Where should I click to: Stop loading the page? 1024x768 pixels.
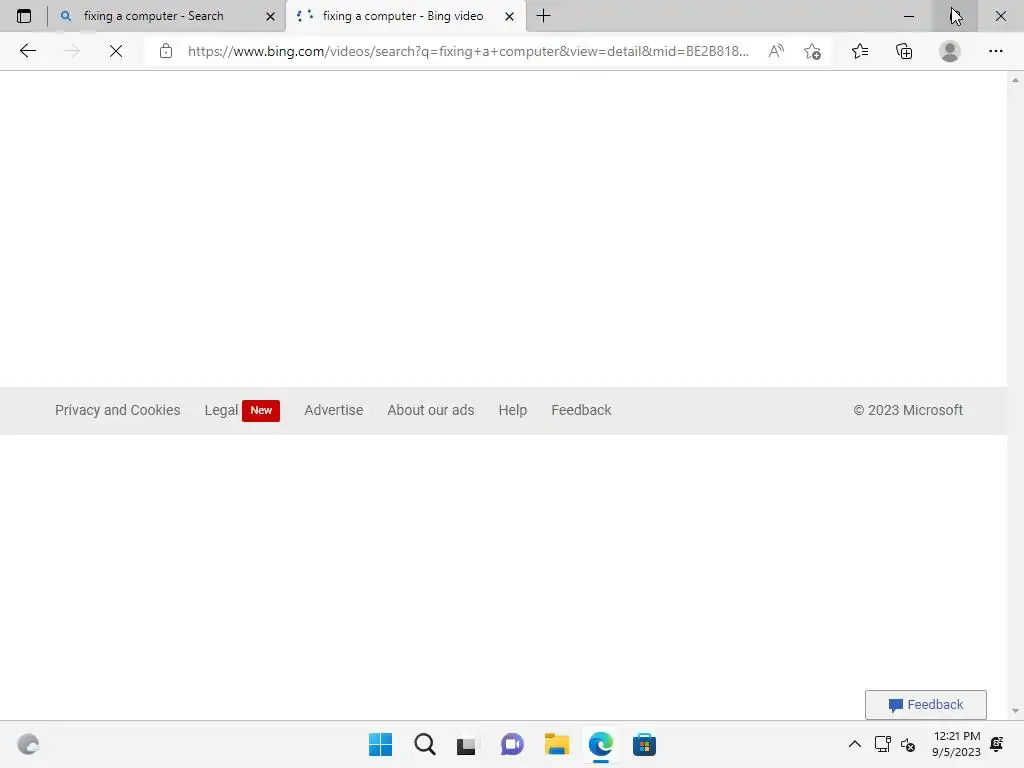(116, 51)
